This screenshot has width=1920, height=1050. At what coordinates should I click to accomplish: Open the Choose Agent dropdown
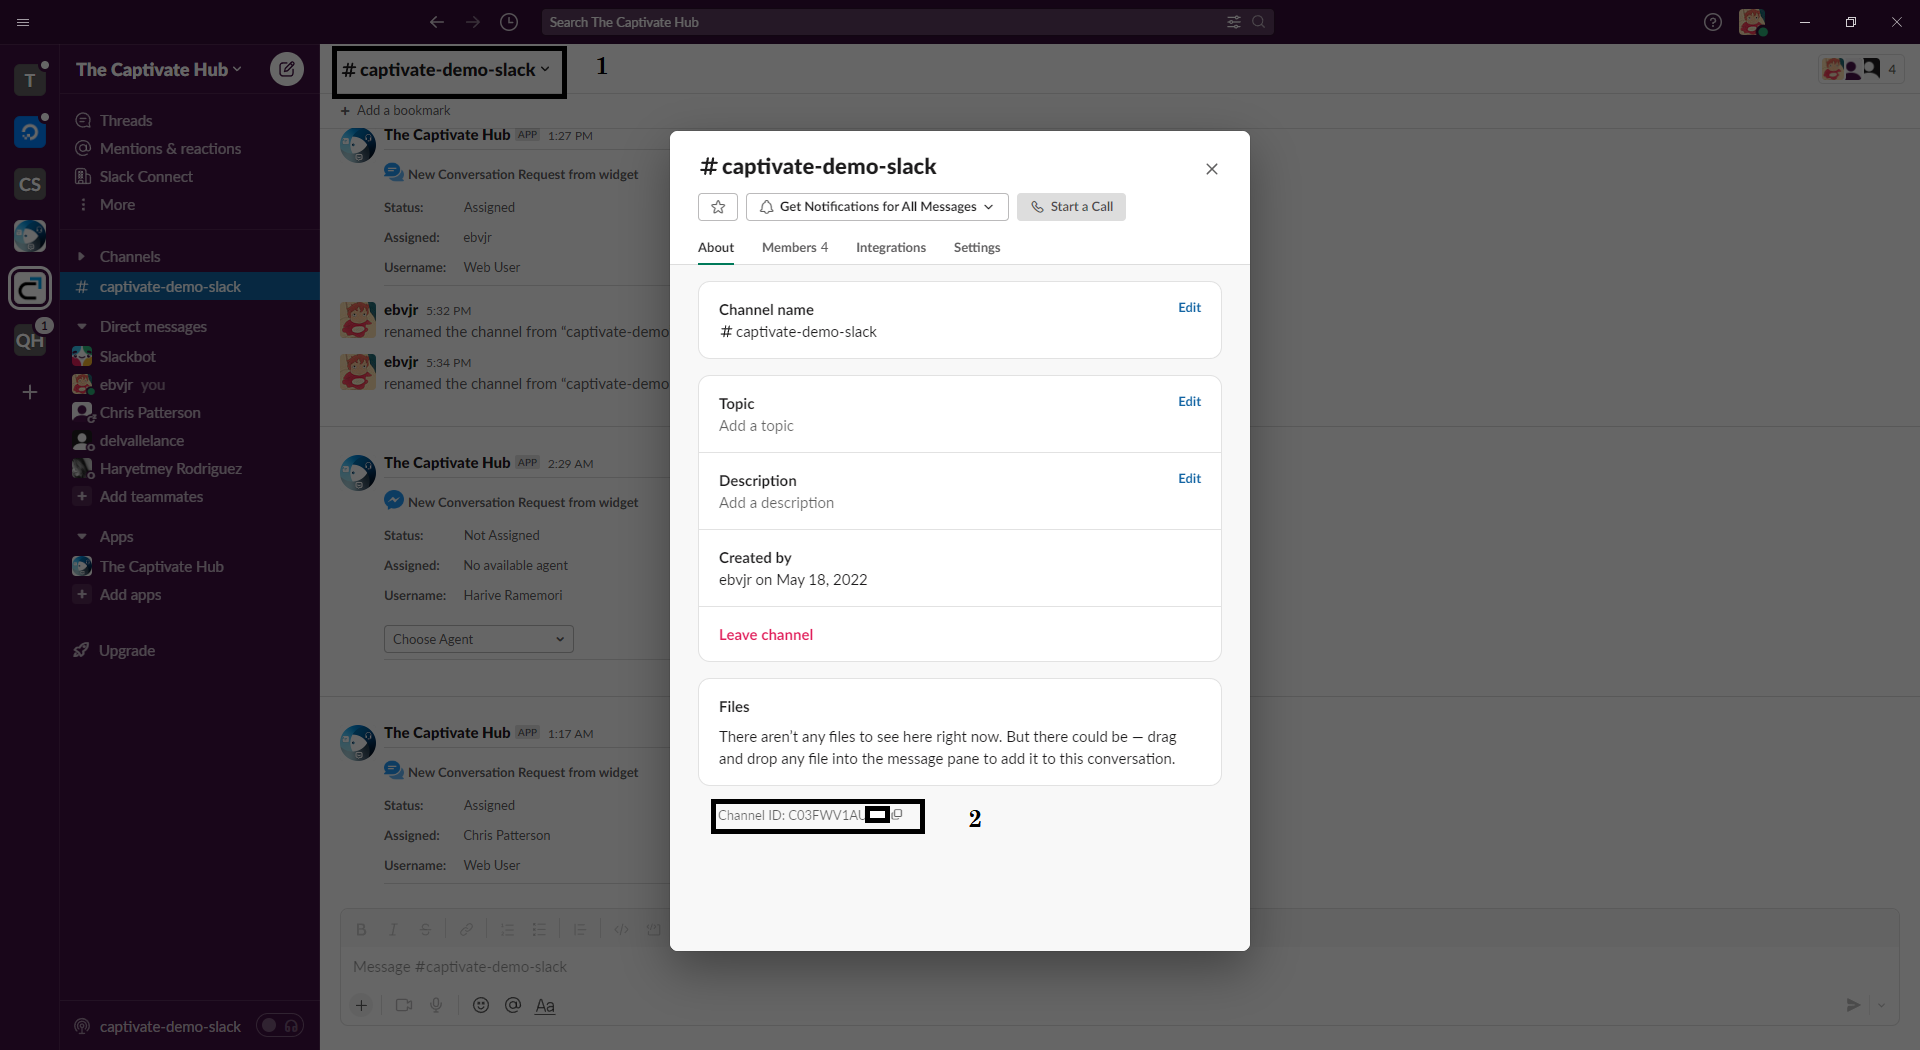[478, 639]
